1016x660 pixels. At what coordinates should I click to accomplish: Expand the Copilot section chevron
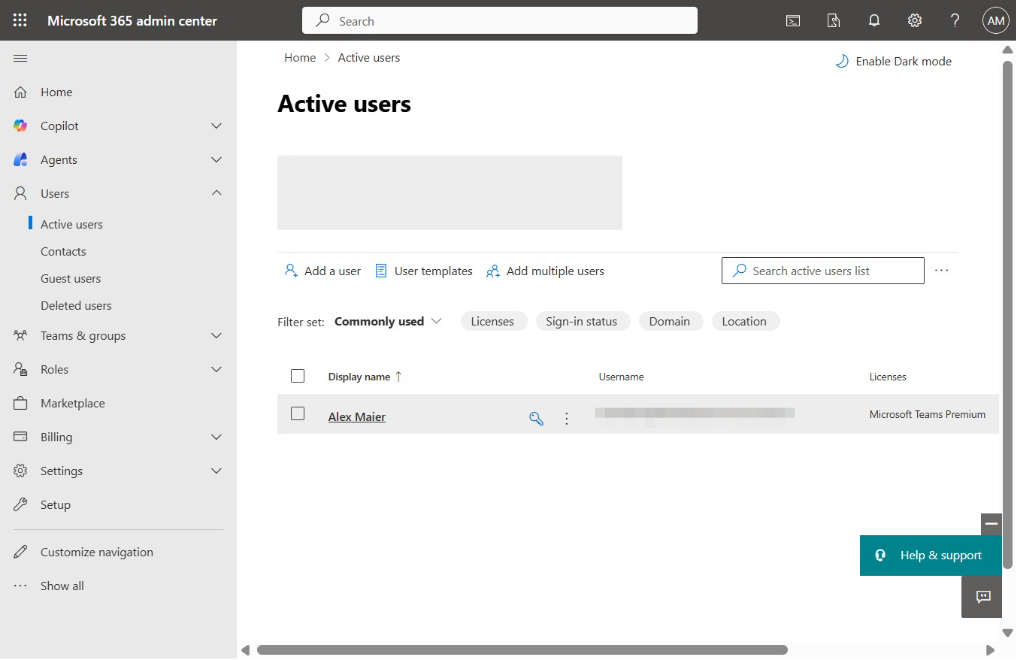coord(216,126)
